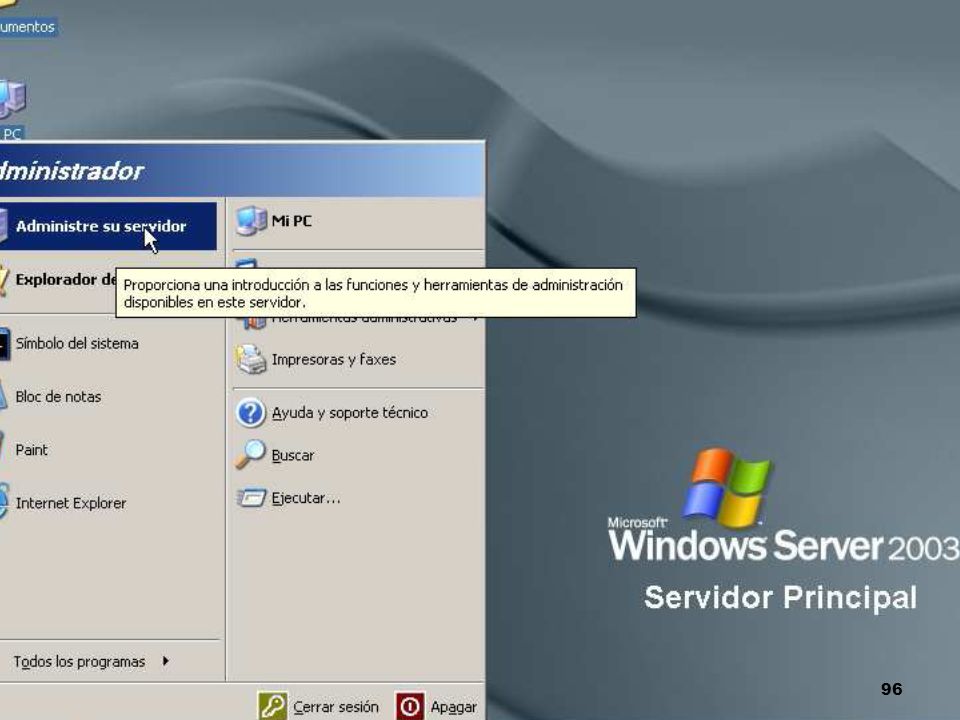Choose Buscar text entry

tap(293, 456)
